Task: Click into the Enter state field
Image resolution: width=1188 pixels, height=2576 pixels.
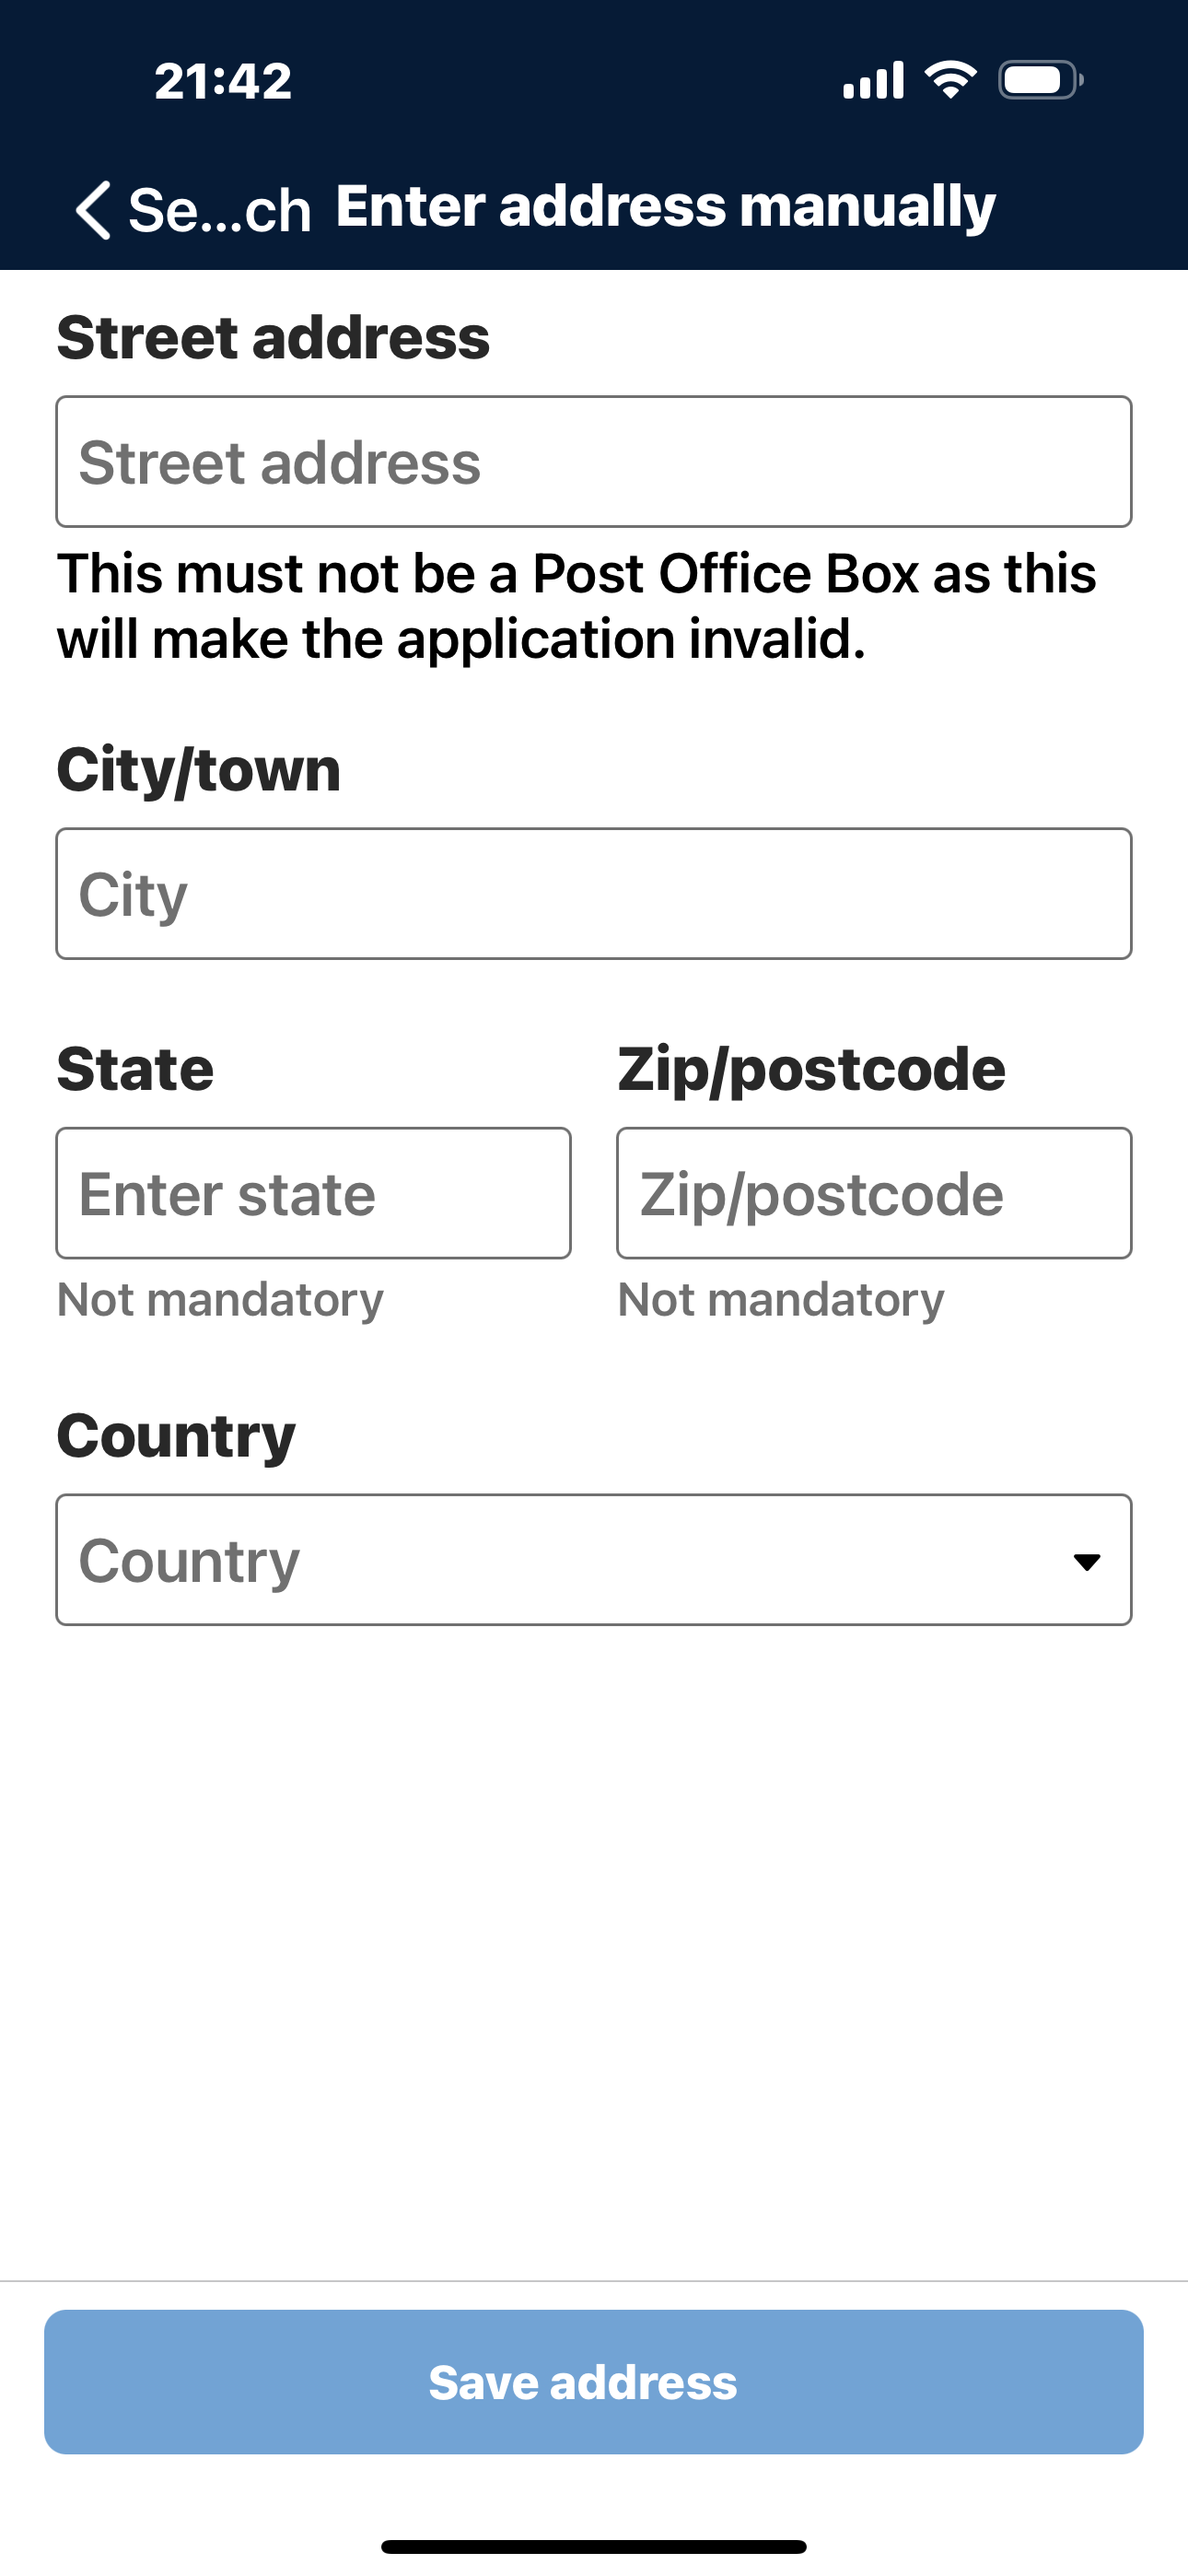Action: 313,1193
